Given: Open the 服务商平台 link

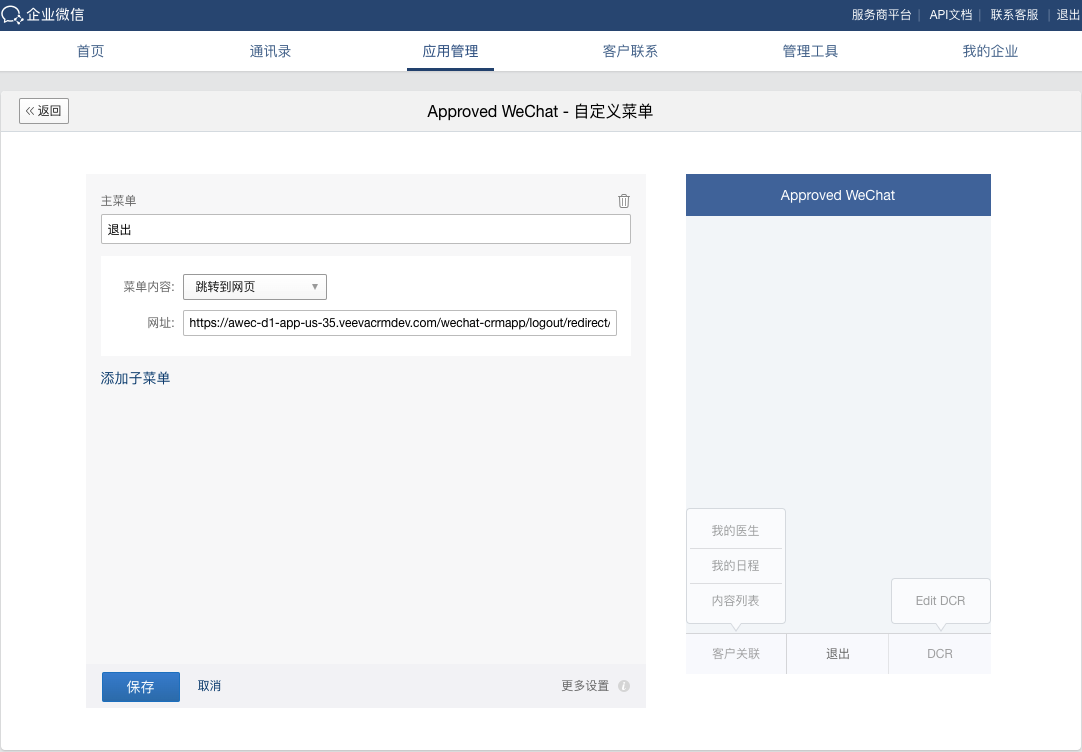Looking at the screenshot, I should pos(881,15).
